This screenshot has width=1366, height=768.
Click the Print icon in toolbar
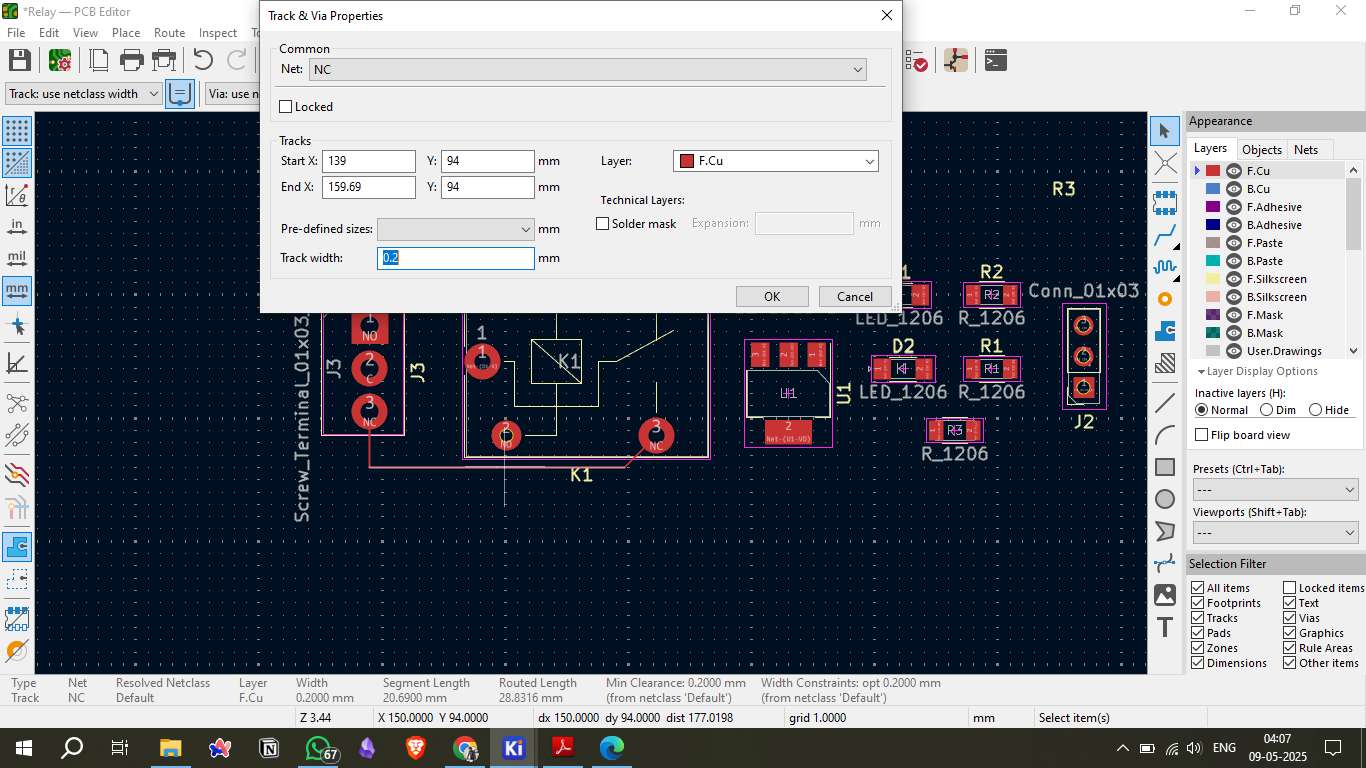(132, 60)
